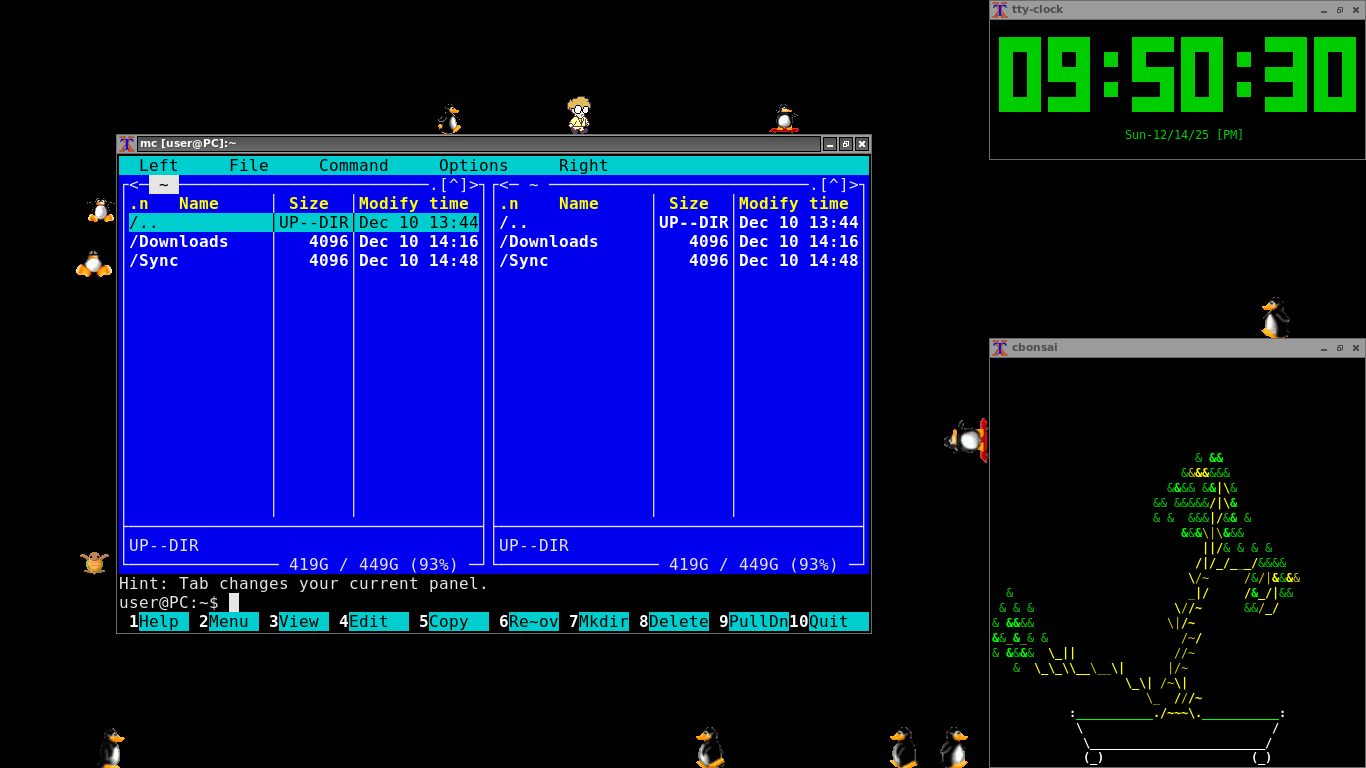This screenshot has width=1366, height=768.
Task: Go forward in right panel history with >
Action: [x=854, y=185]
